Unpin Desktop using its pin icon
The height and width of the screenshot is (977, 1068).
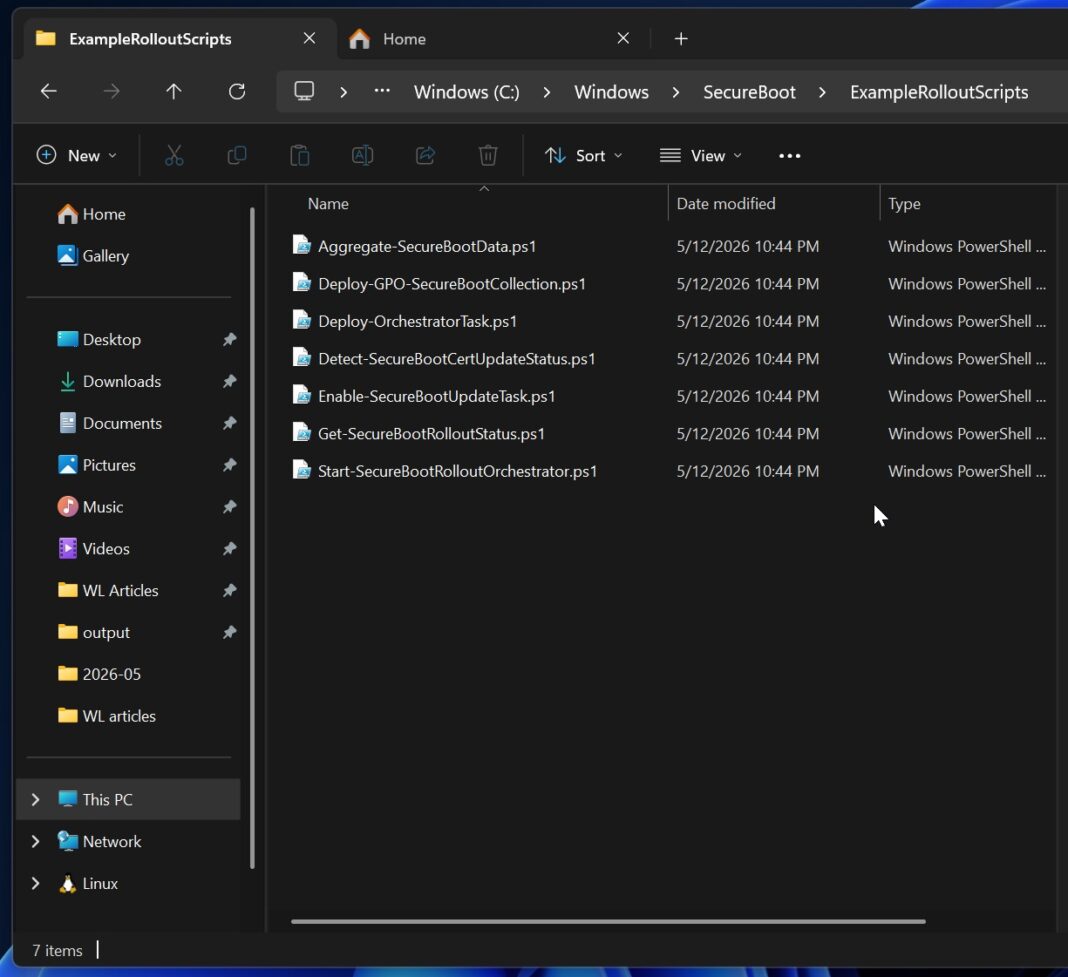(x=230, y=339)
